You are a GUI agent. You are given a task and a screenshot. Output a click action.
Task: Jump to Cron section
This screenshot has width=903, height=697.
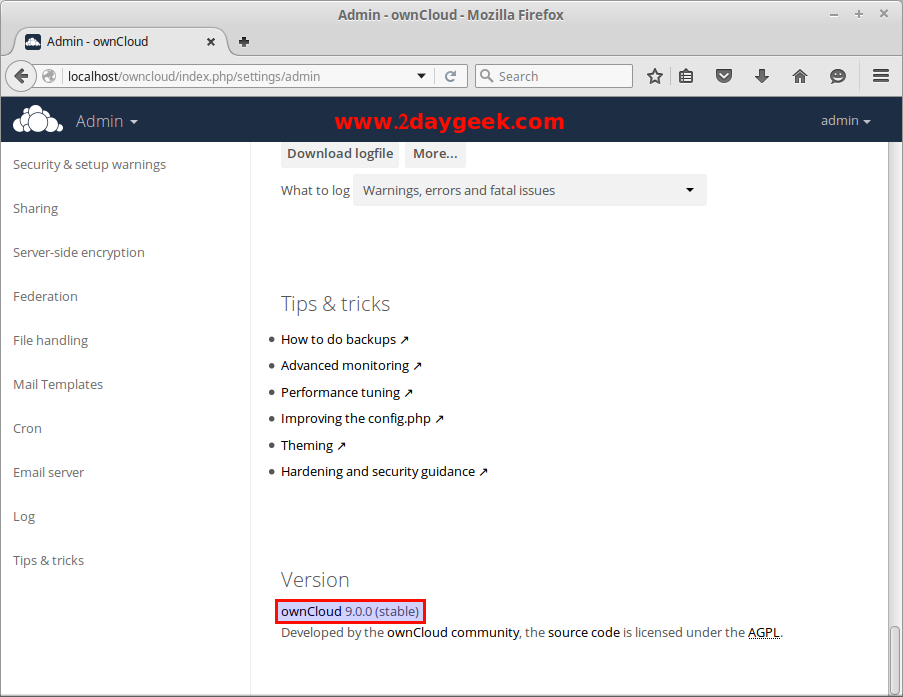(28, 429)
